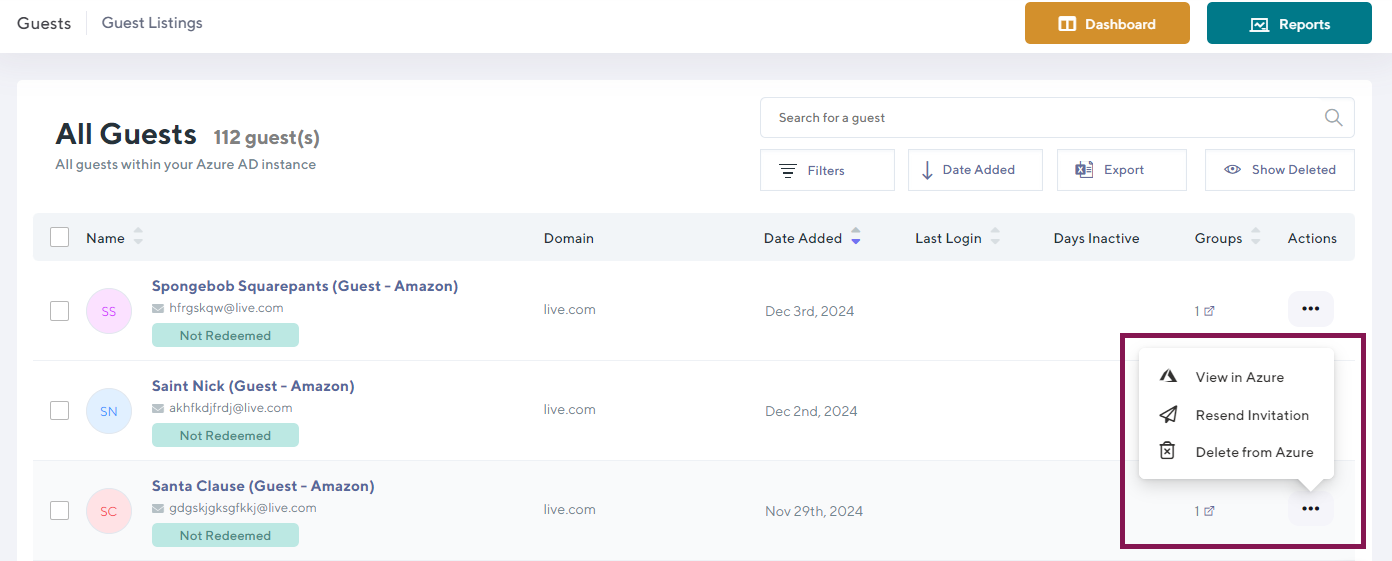Click the search magnifier icon
The width and height of the screenshot is (1392, 561).
[x=1333, y=118]
